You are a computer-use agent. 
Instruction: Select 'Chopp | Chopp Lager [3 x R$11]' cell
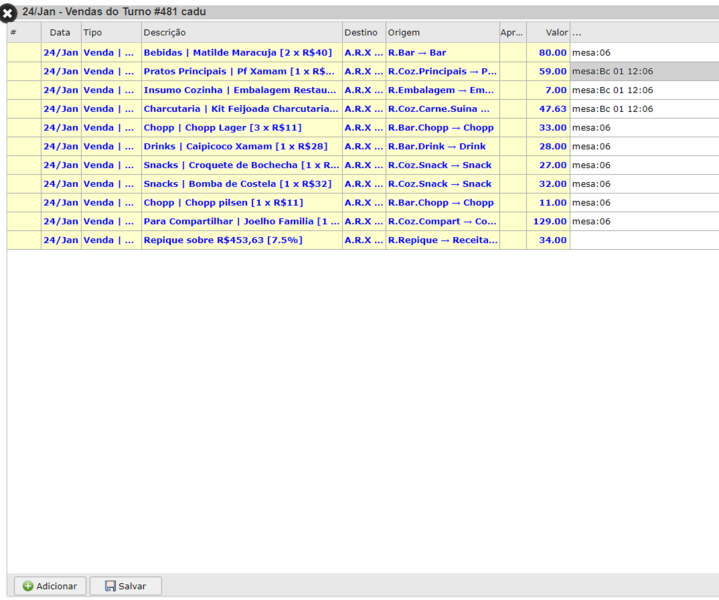[242, 128]
